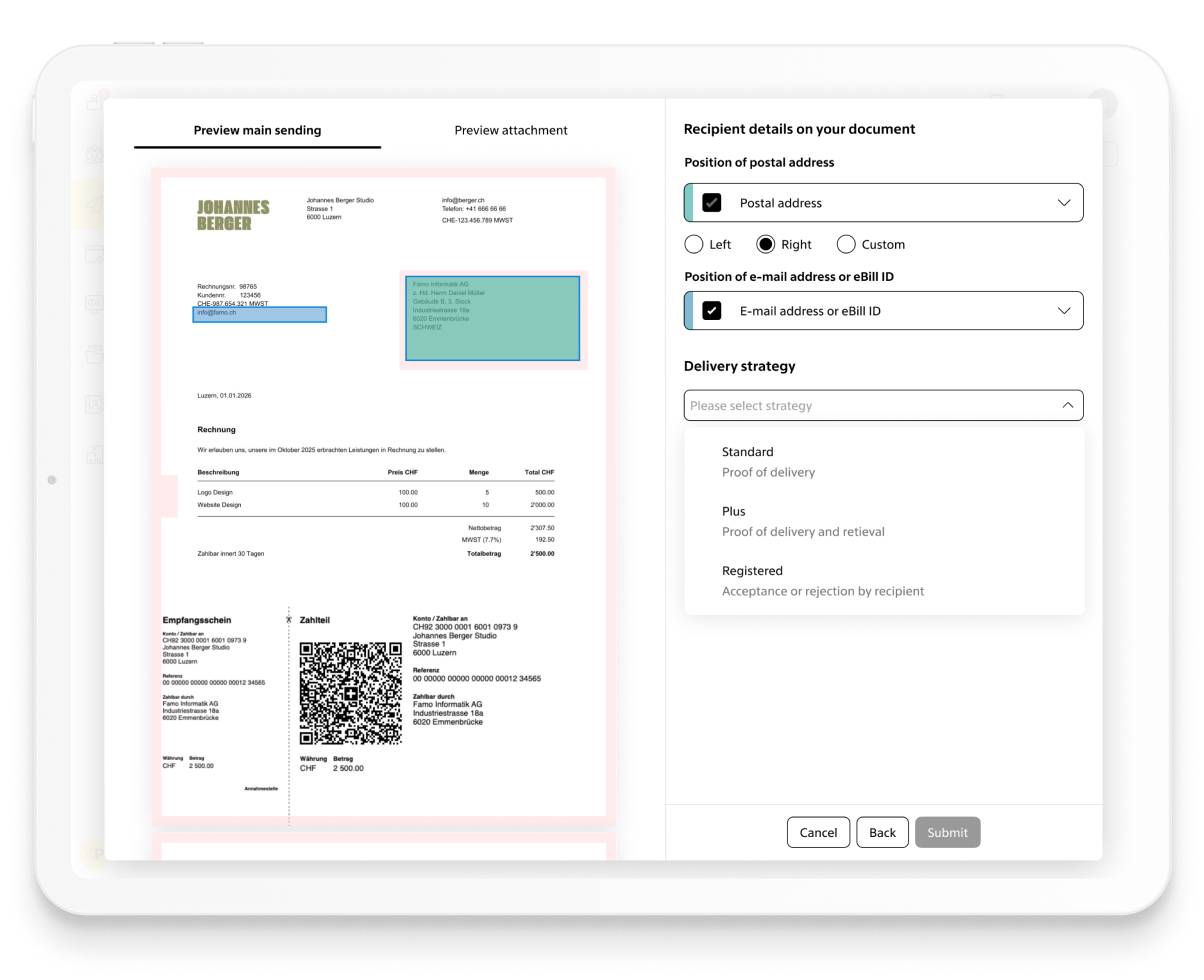Click the 'Rechnung' heading on the invoice
This screenshot has width=1204, height=980.
(x=217, y=429)
